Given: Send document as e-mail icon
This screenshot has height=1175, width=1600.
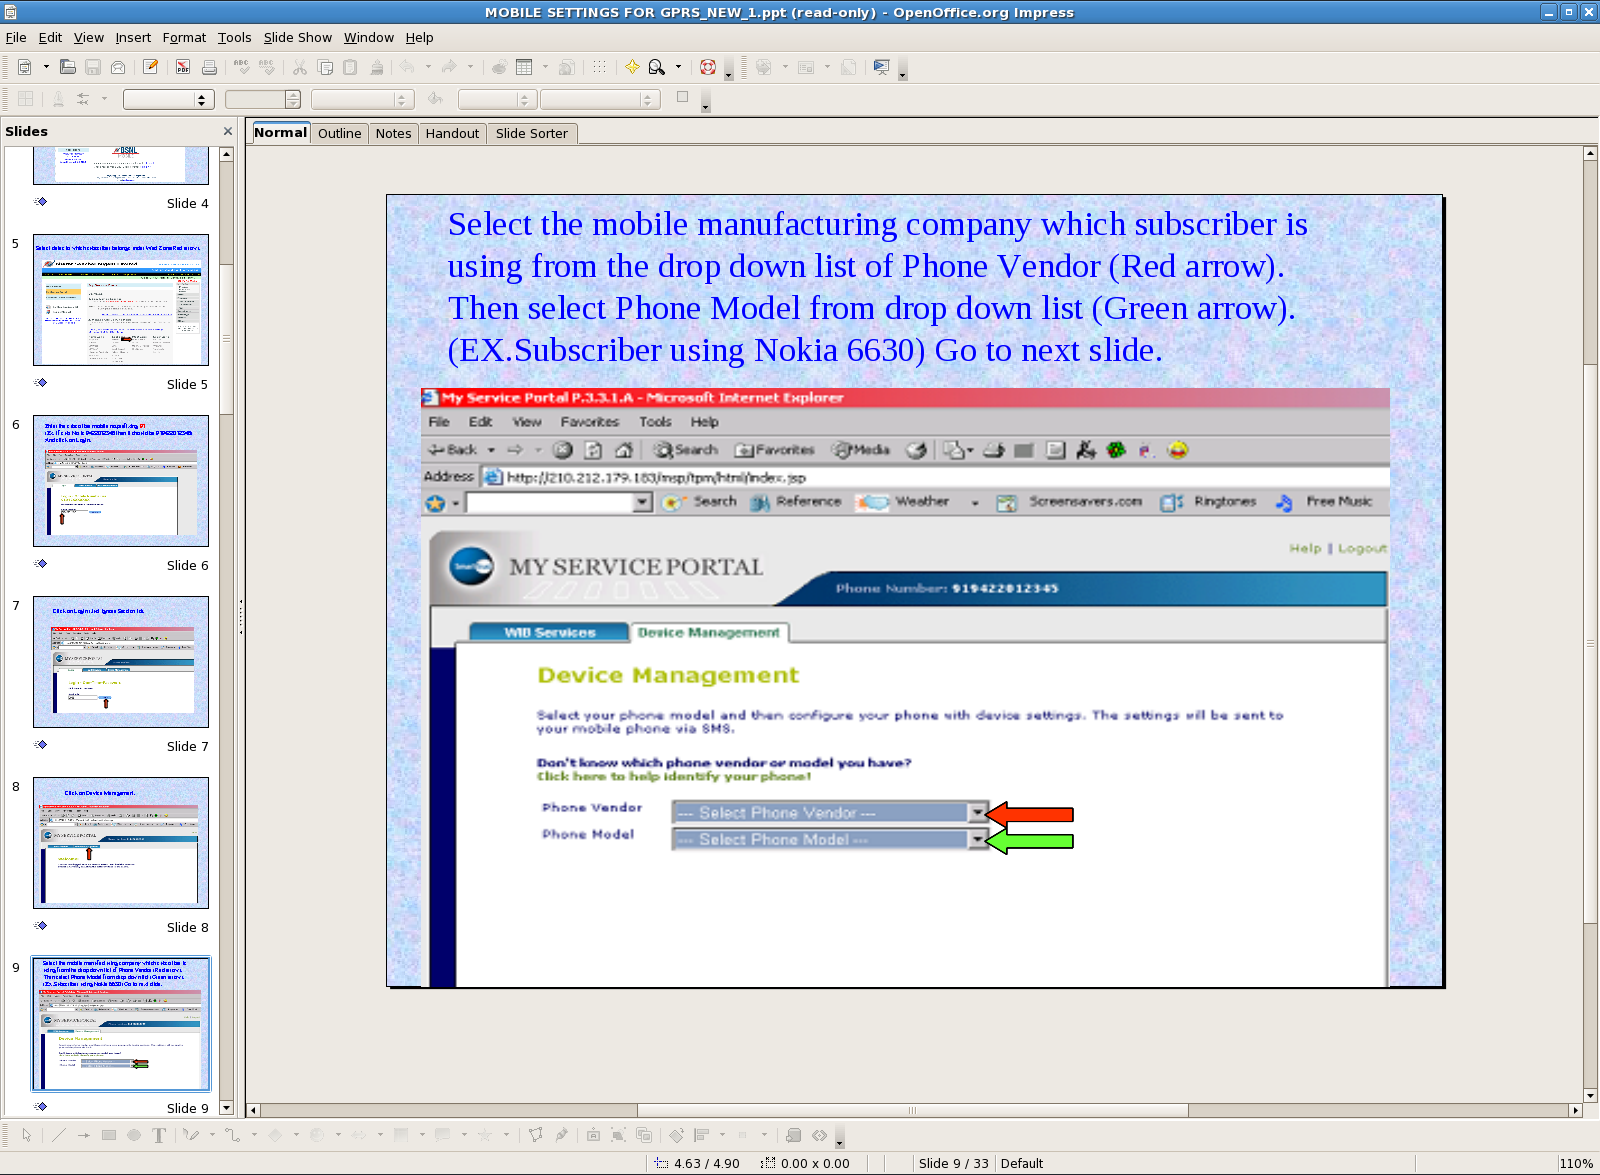Looking at the screenshot, I should click(118, 67).
